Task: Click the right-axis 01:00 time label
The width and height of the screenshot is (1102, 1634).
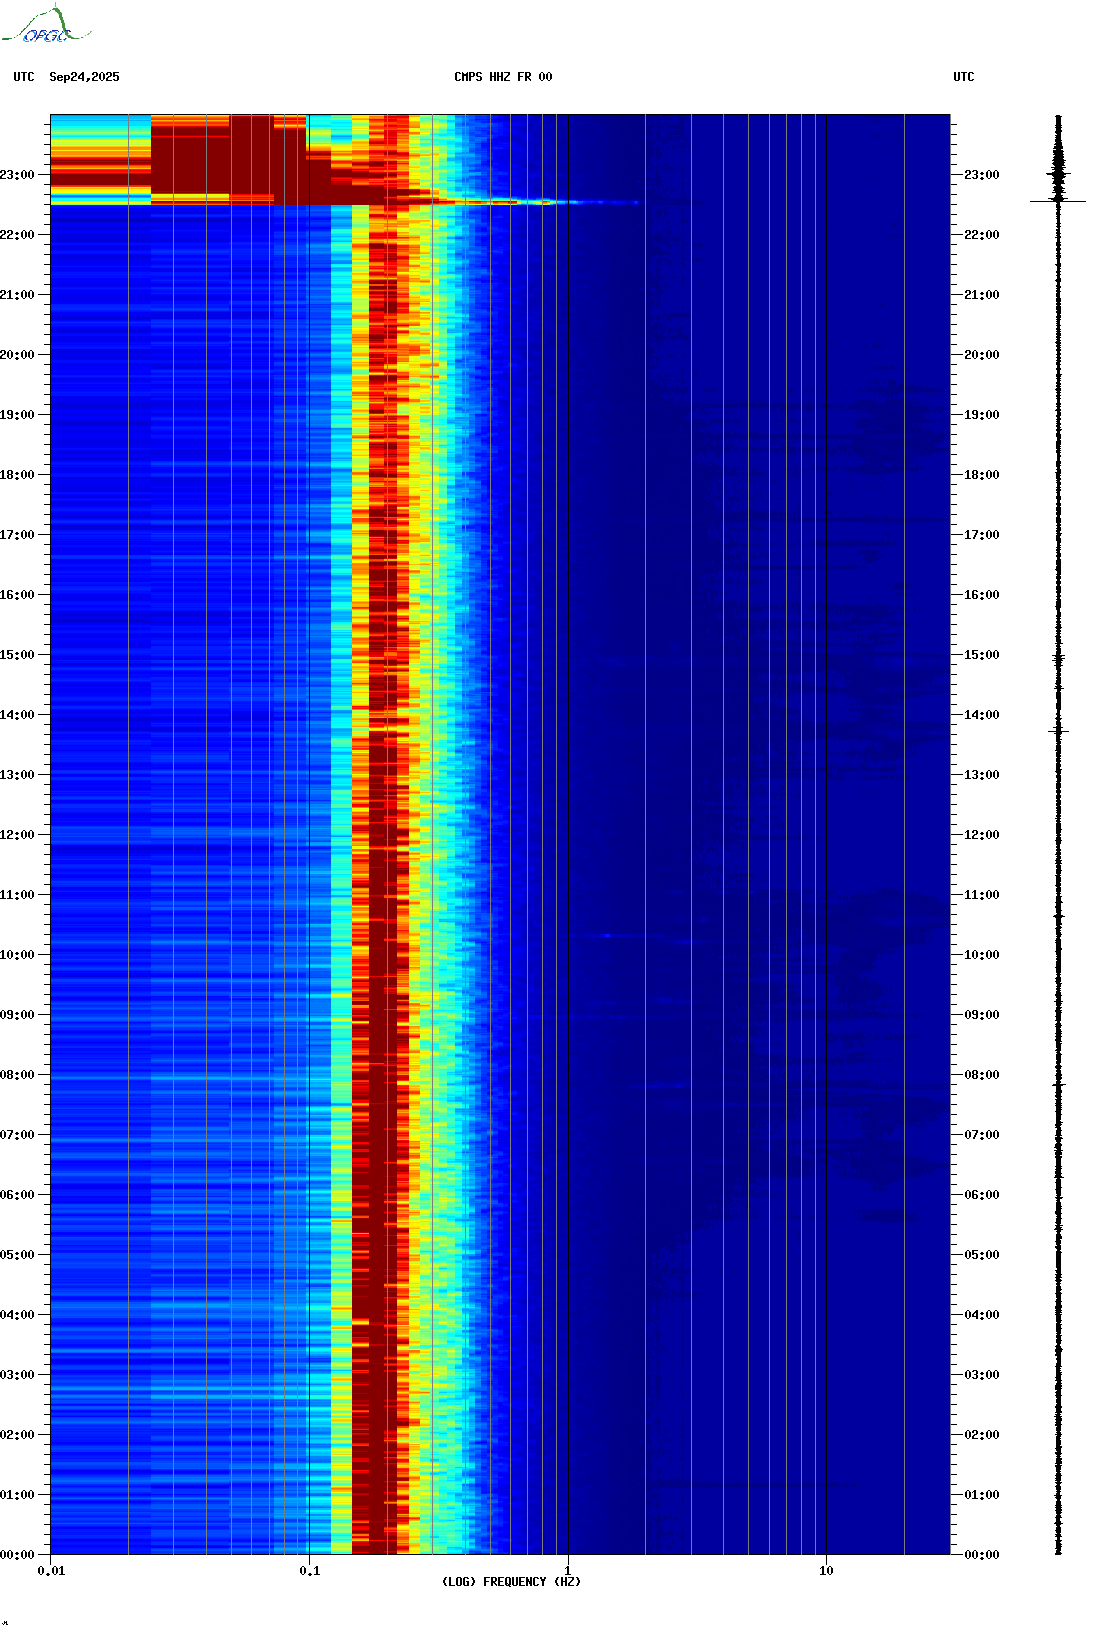Action: click(x=982, y=1495)
